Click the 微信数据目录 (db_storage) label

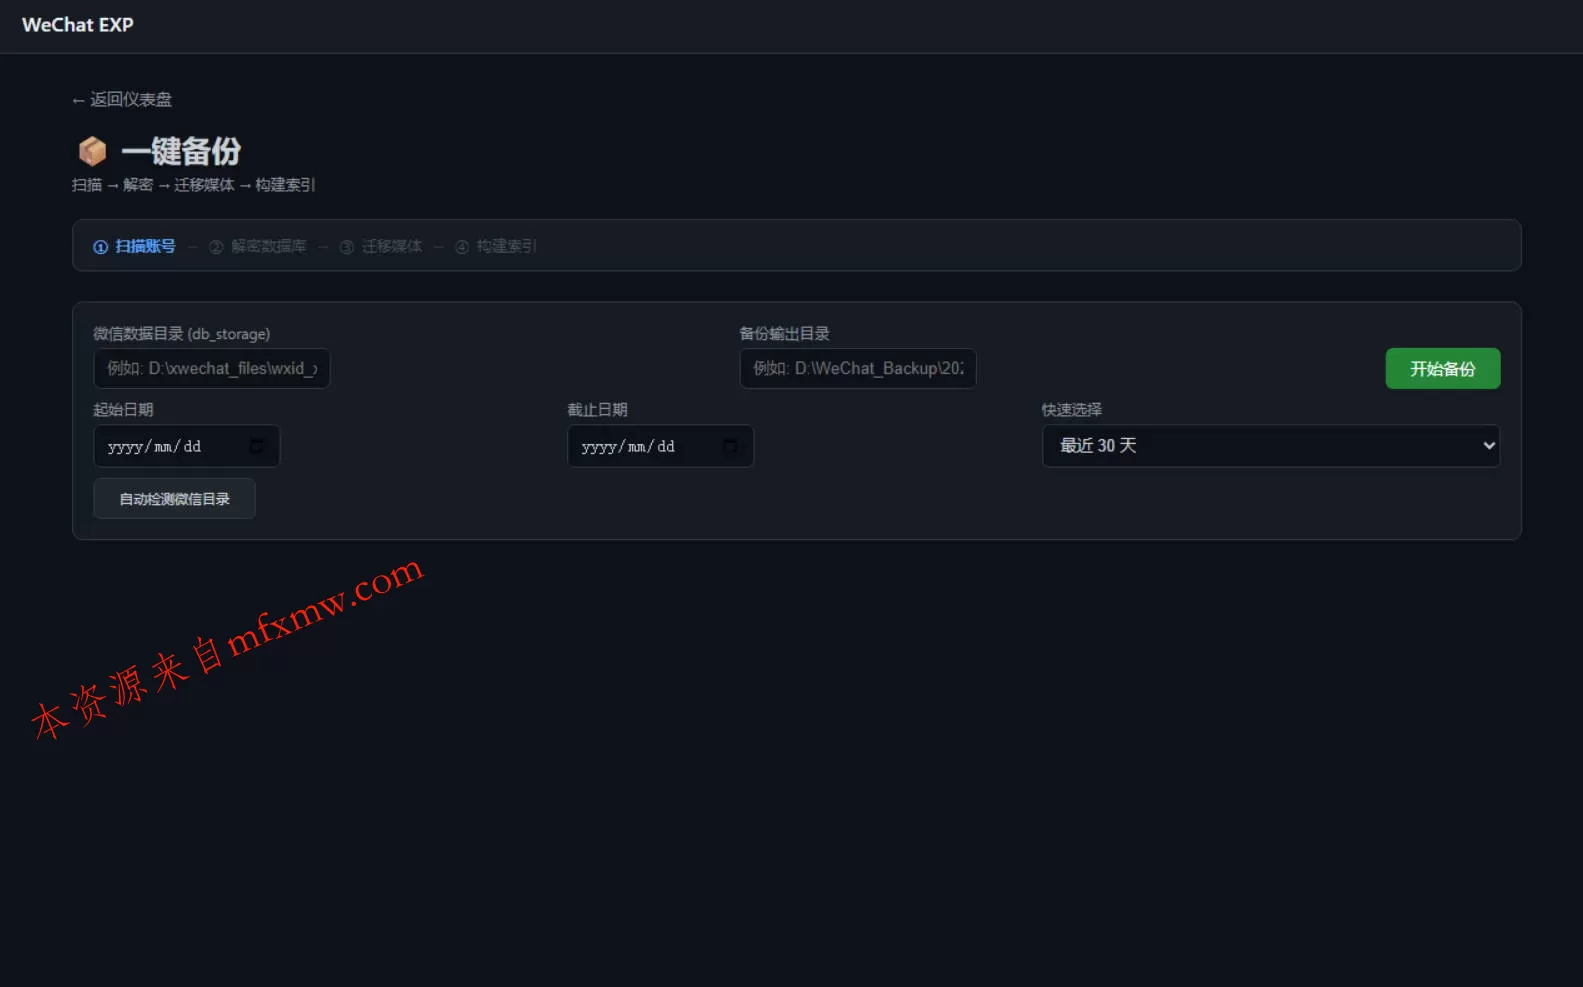pos(182,334)
